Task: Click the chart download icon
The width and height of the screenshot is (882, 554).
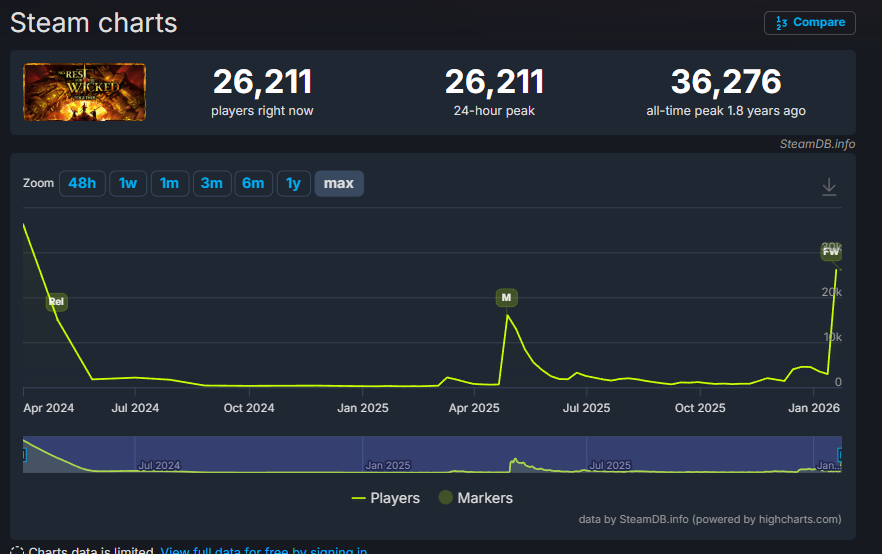Action: [x=829, y=187]
